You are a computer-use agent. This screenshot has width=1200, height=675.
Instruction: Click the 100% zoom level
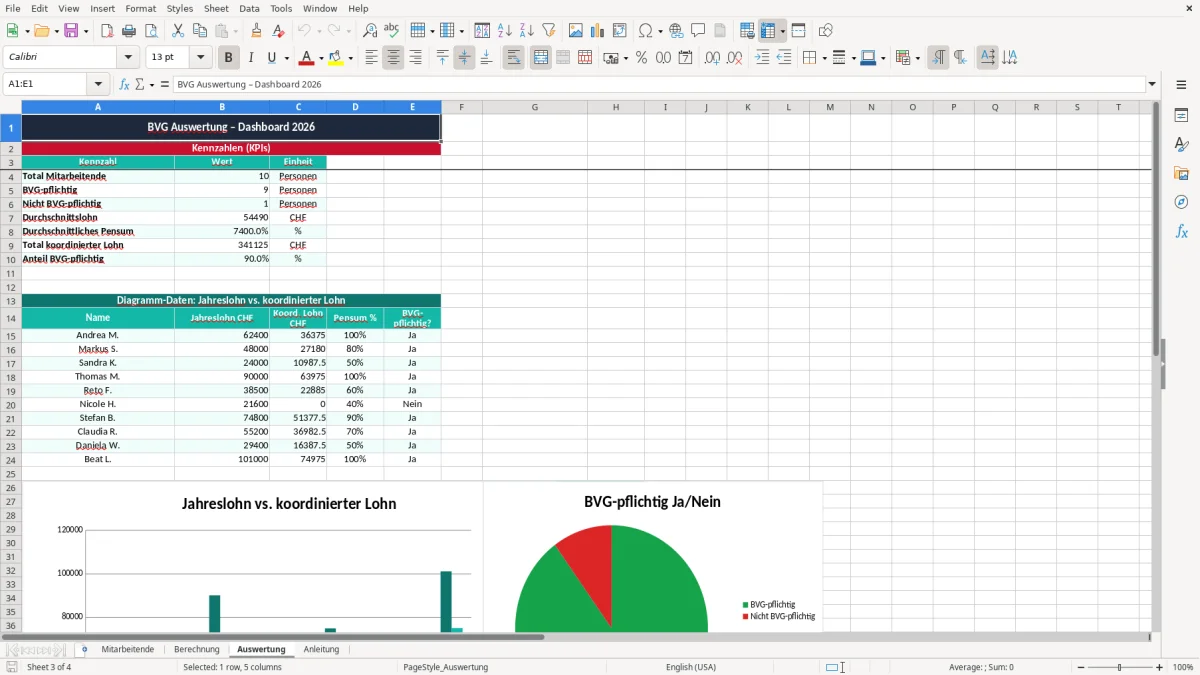coord(1183,667)
